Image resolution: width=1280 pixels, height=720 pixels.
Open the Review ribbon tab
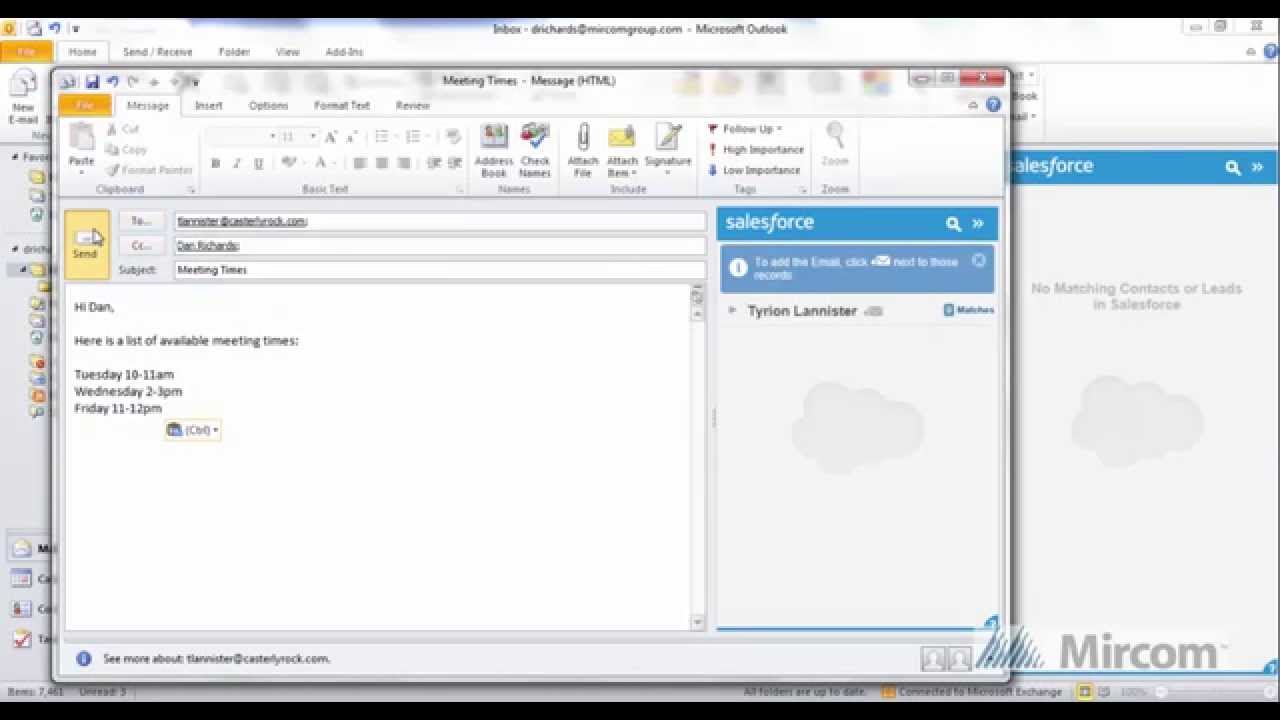coord(412,105)
